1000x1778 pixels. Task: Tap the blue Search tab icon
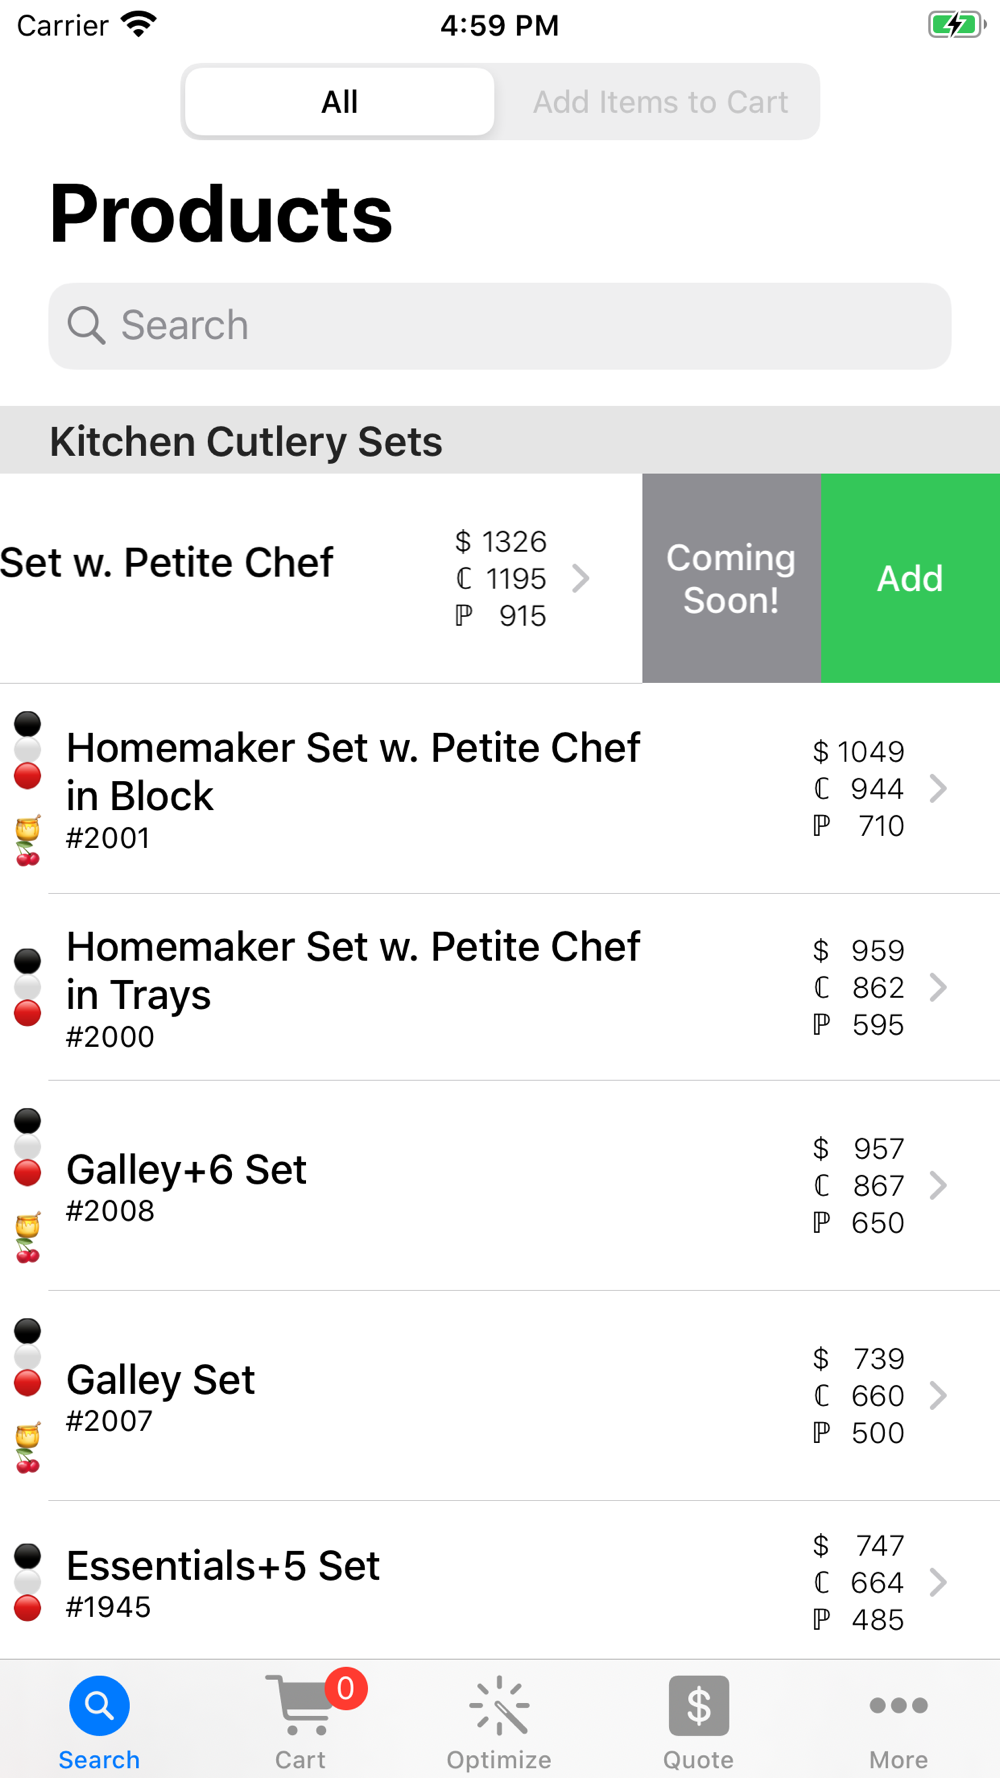(99, 1705)
